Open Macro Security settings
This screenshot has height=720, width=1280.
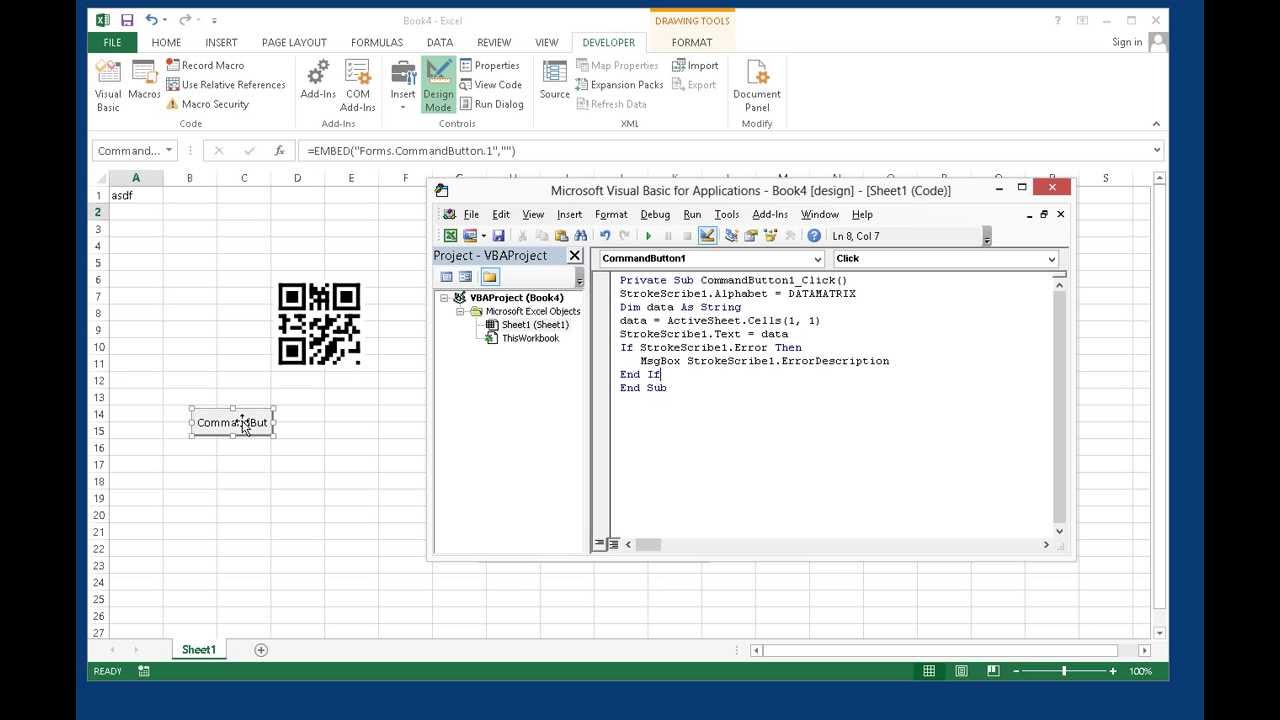207,104
